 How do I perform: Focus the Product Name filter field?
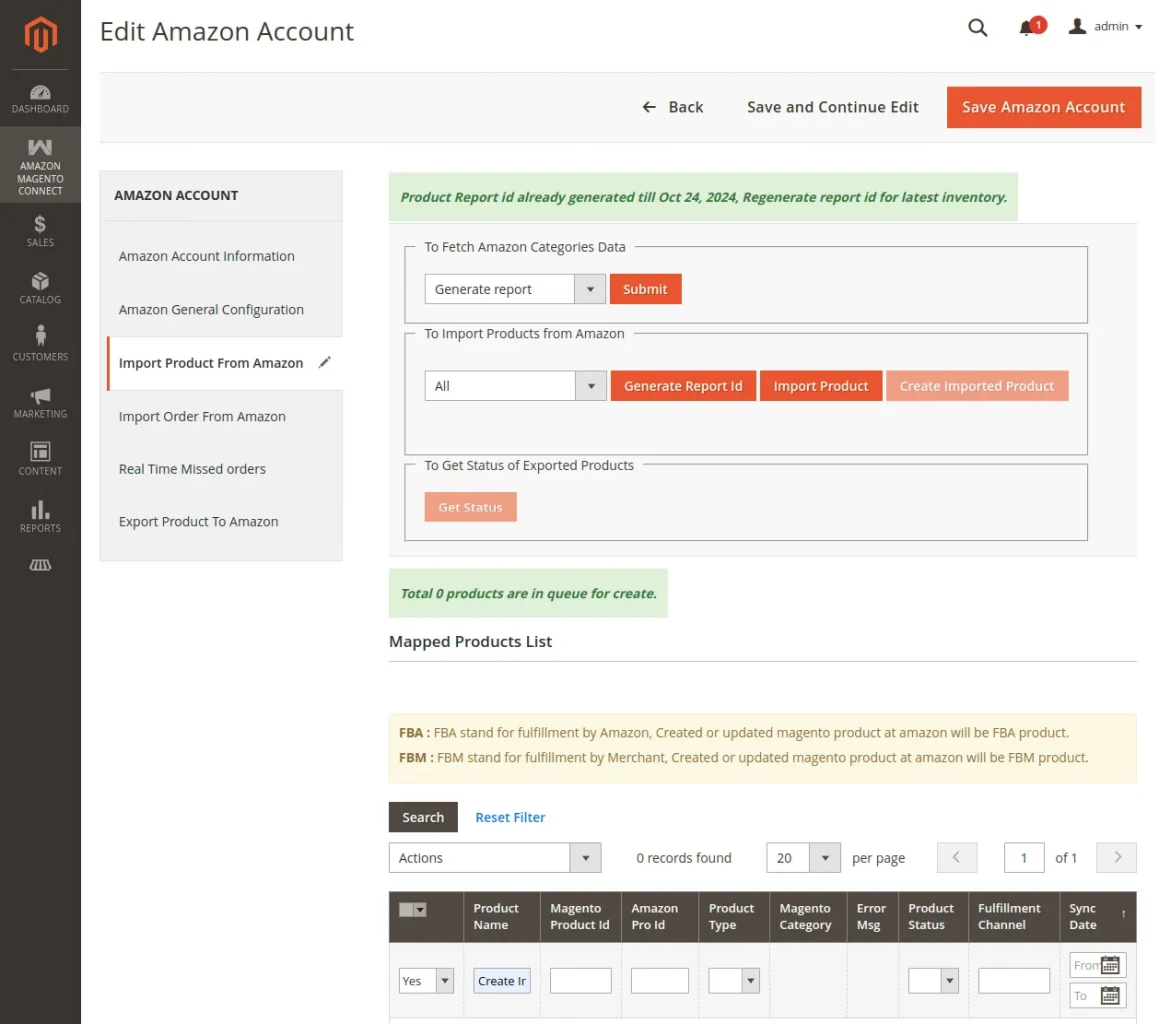click(502, 981)
